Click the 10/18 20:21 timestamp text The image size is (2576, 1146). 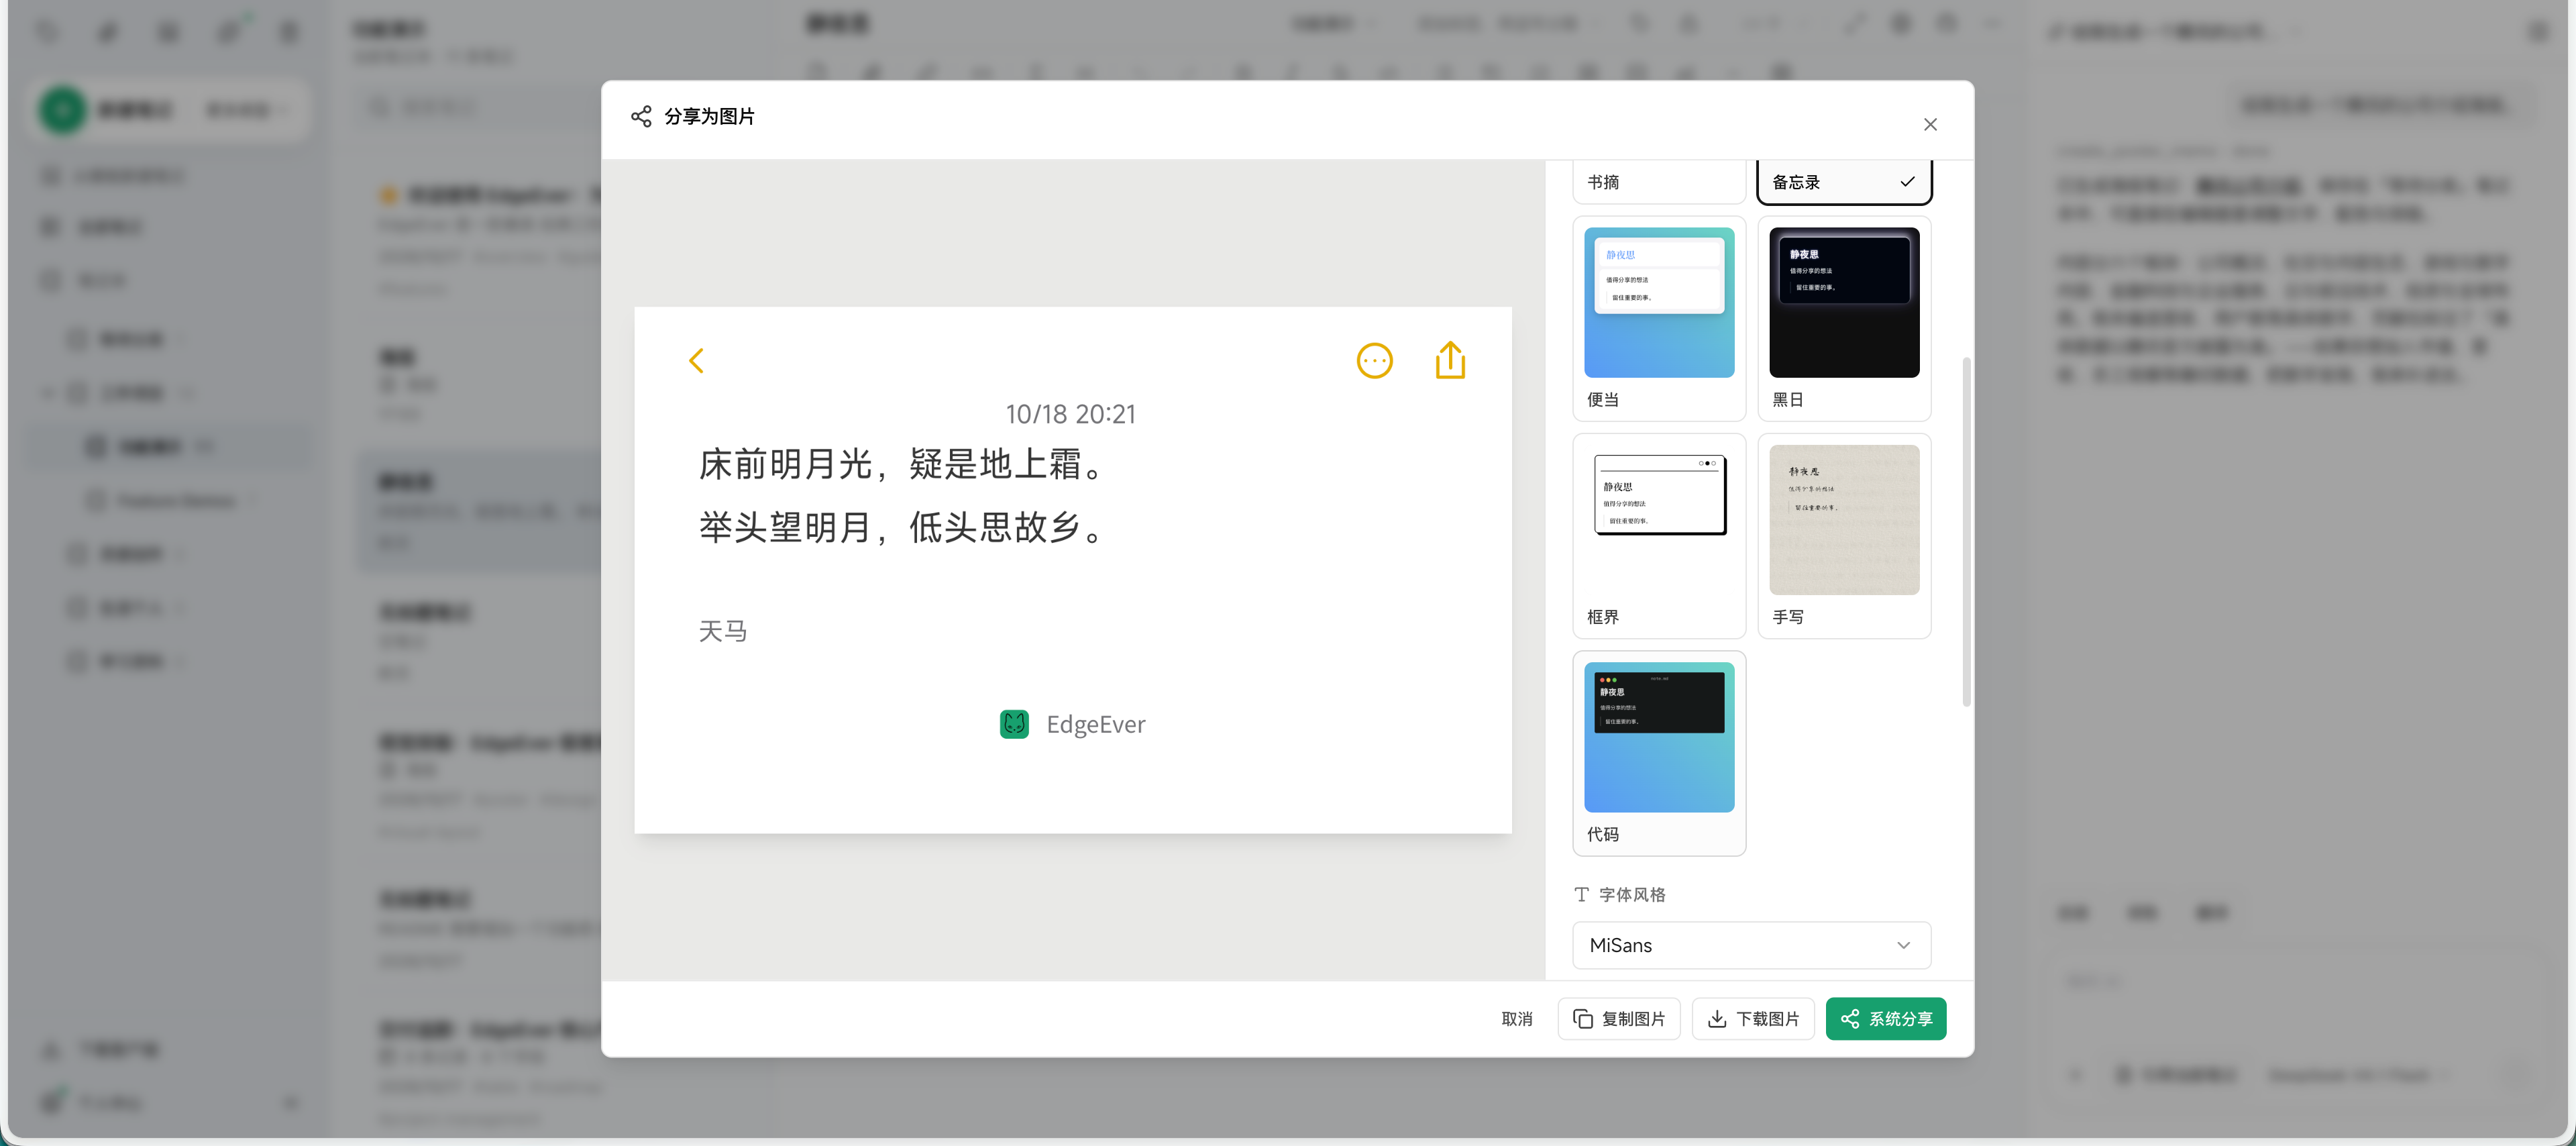coord(1070,414)
